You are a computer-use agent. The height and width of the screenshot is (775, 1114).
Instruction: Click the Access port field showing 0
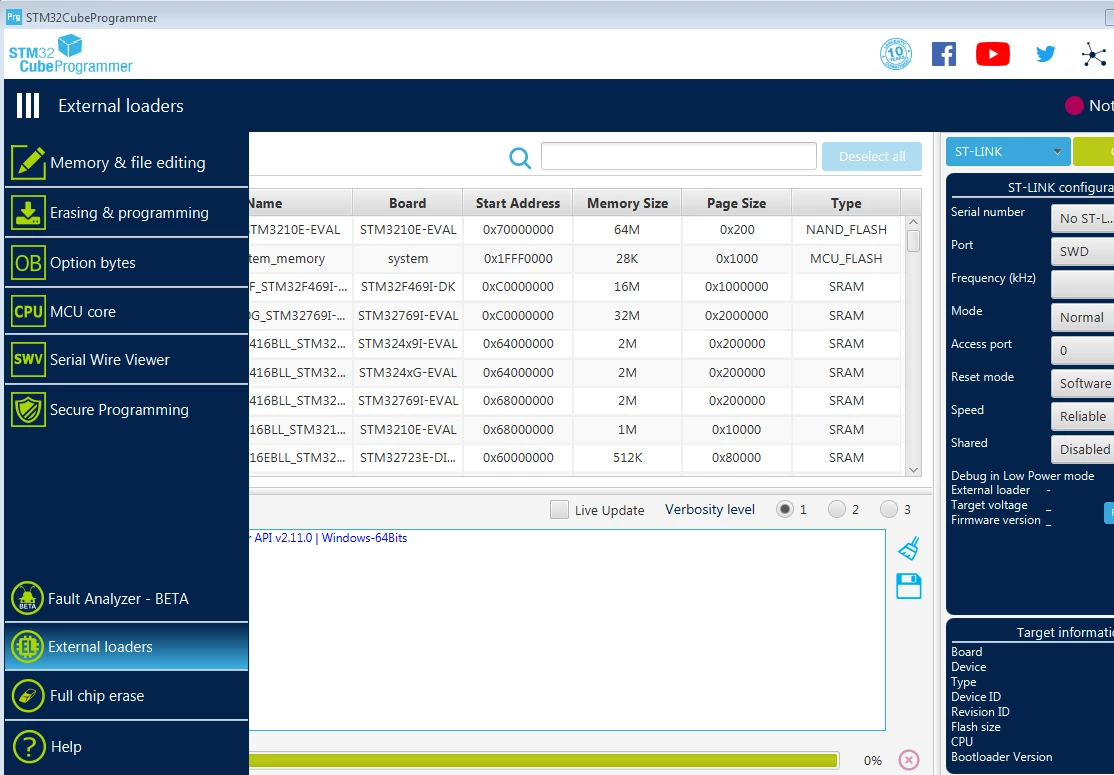pyautogui.click(x=1082, y=350)
